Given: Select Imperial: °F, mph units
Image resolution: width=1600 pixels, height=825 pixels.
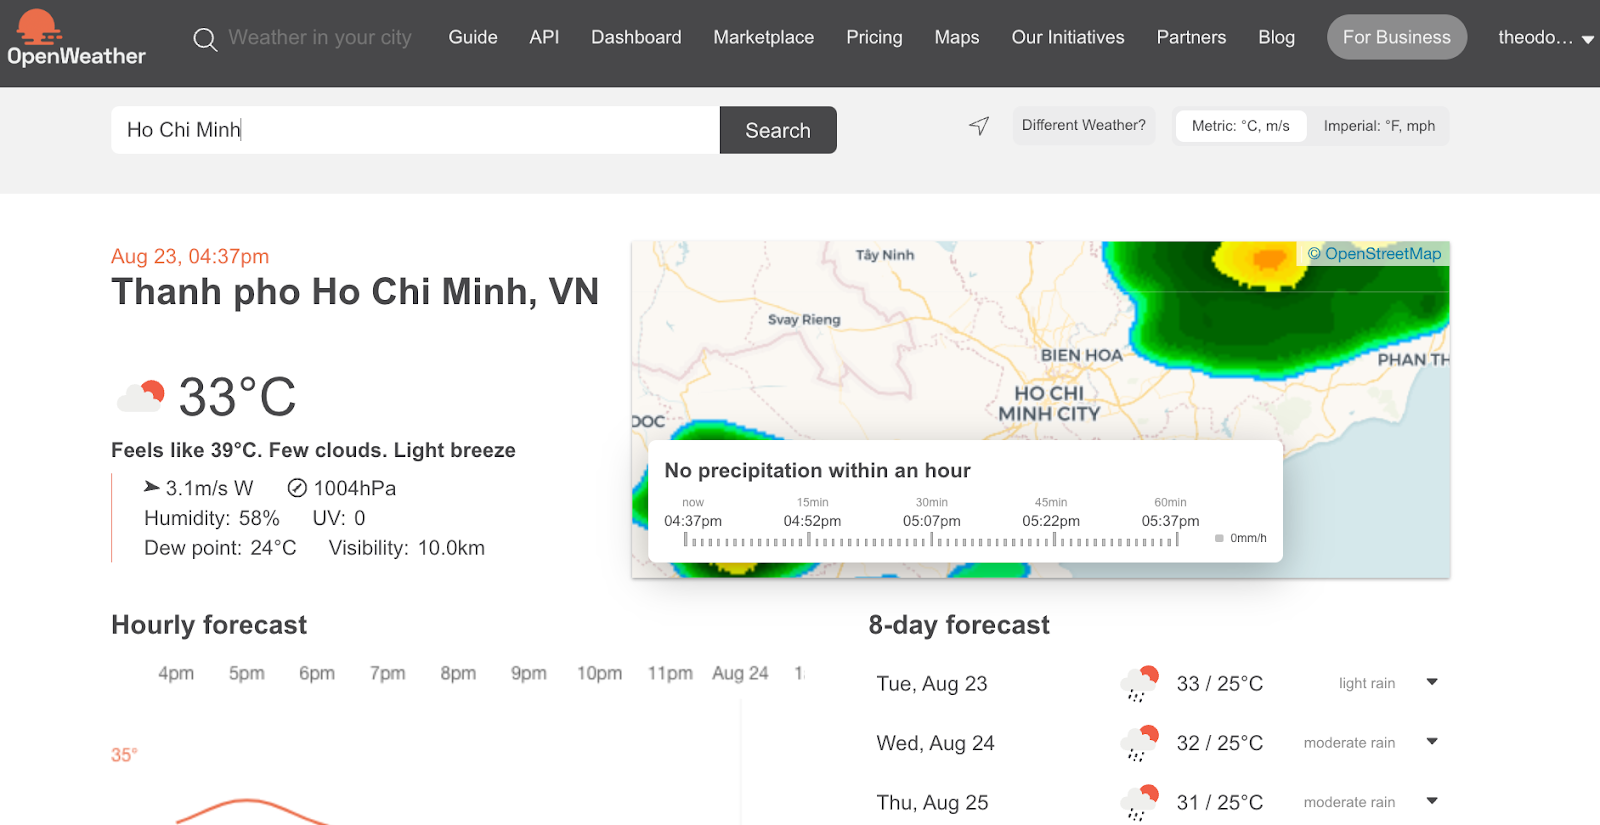Looking at the screenshot, I should (1379, 126).
